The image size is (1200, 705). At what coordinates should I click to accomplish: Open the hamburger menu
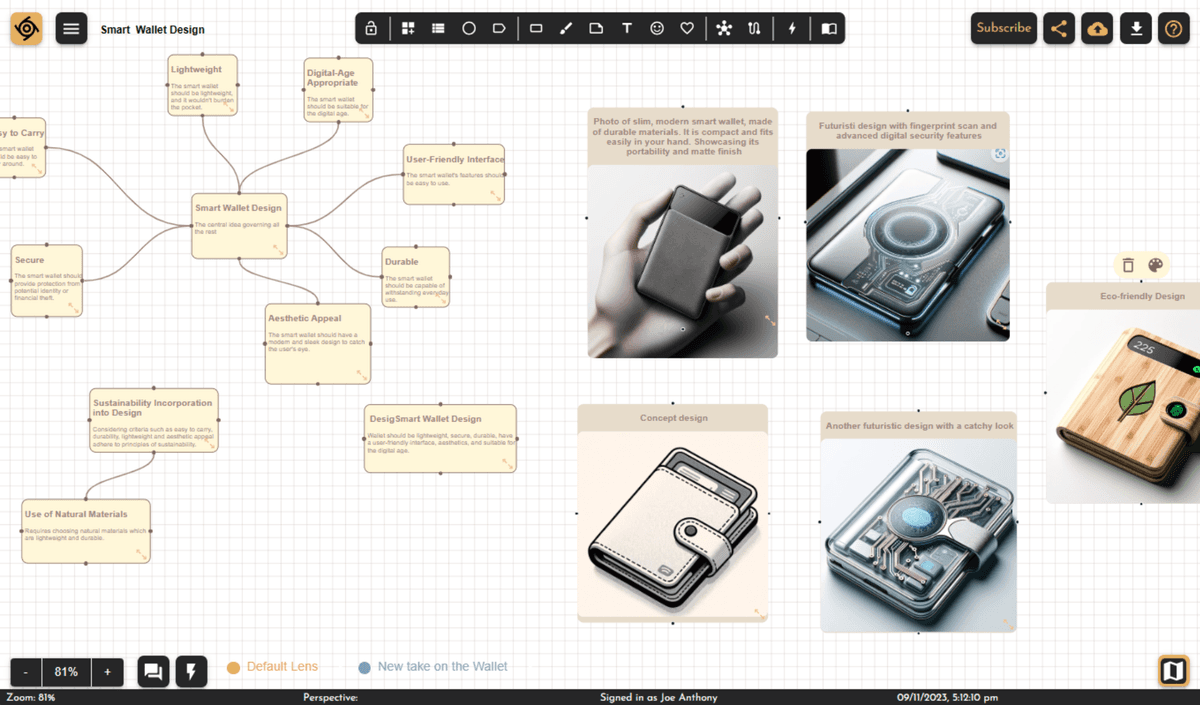(x=71, y=29)
